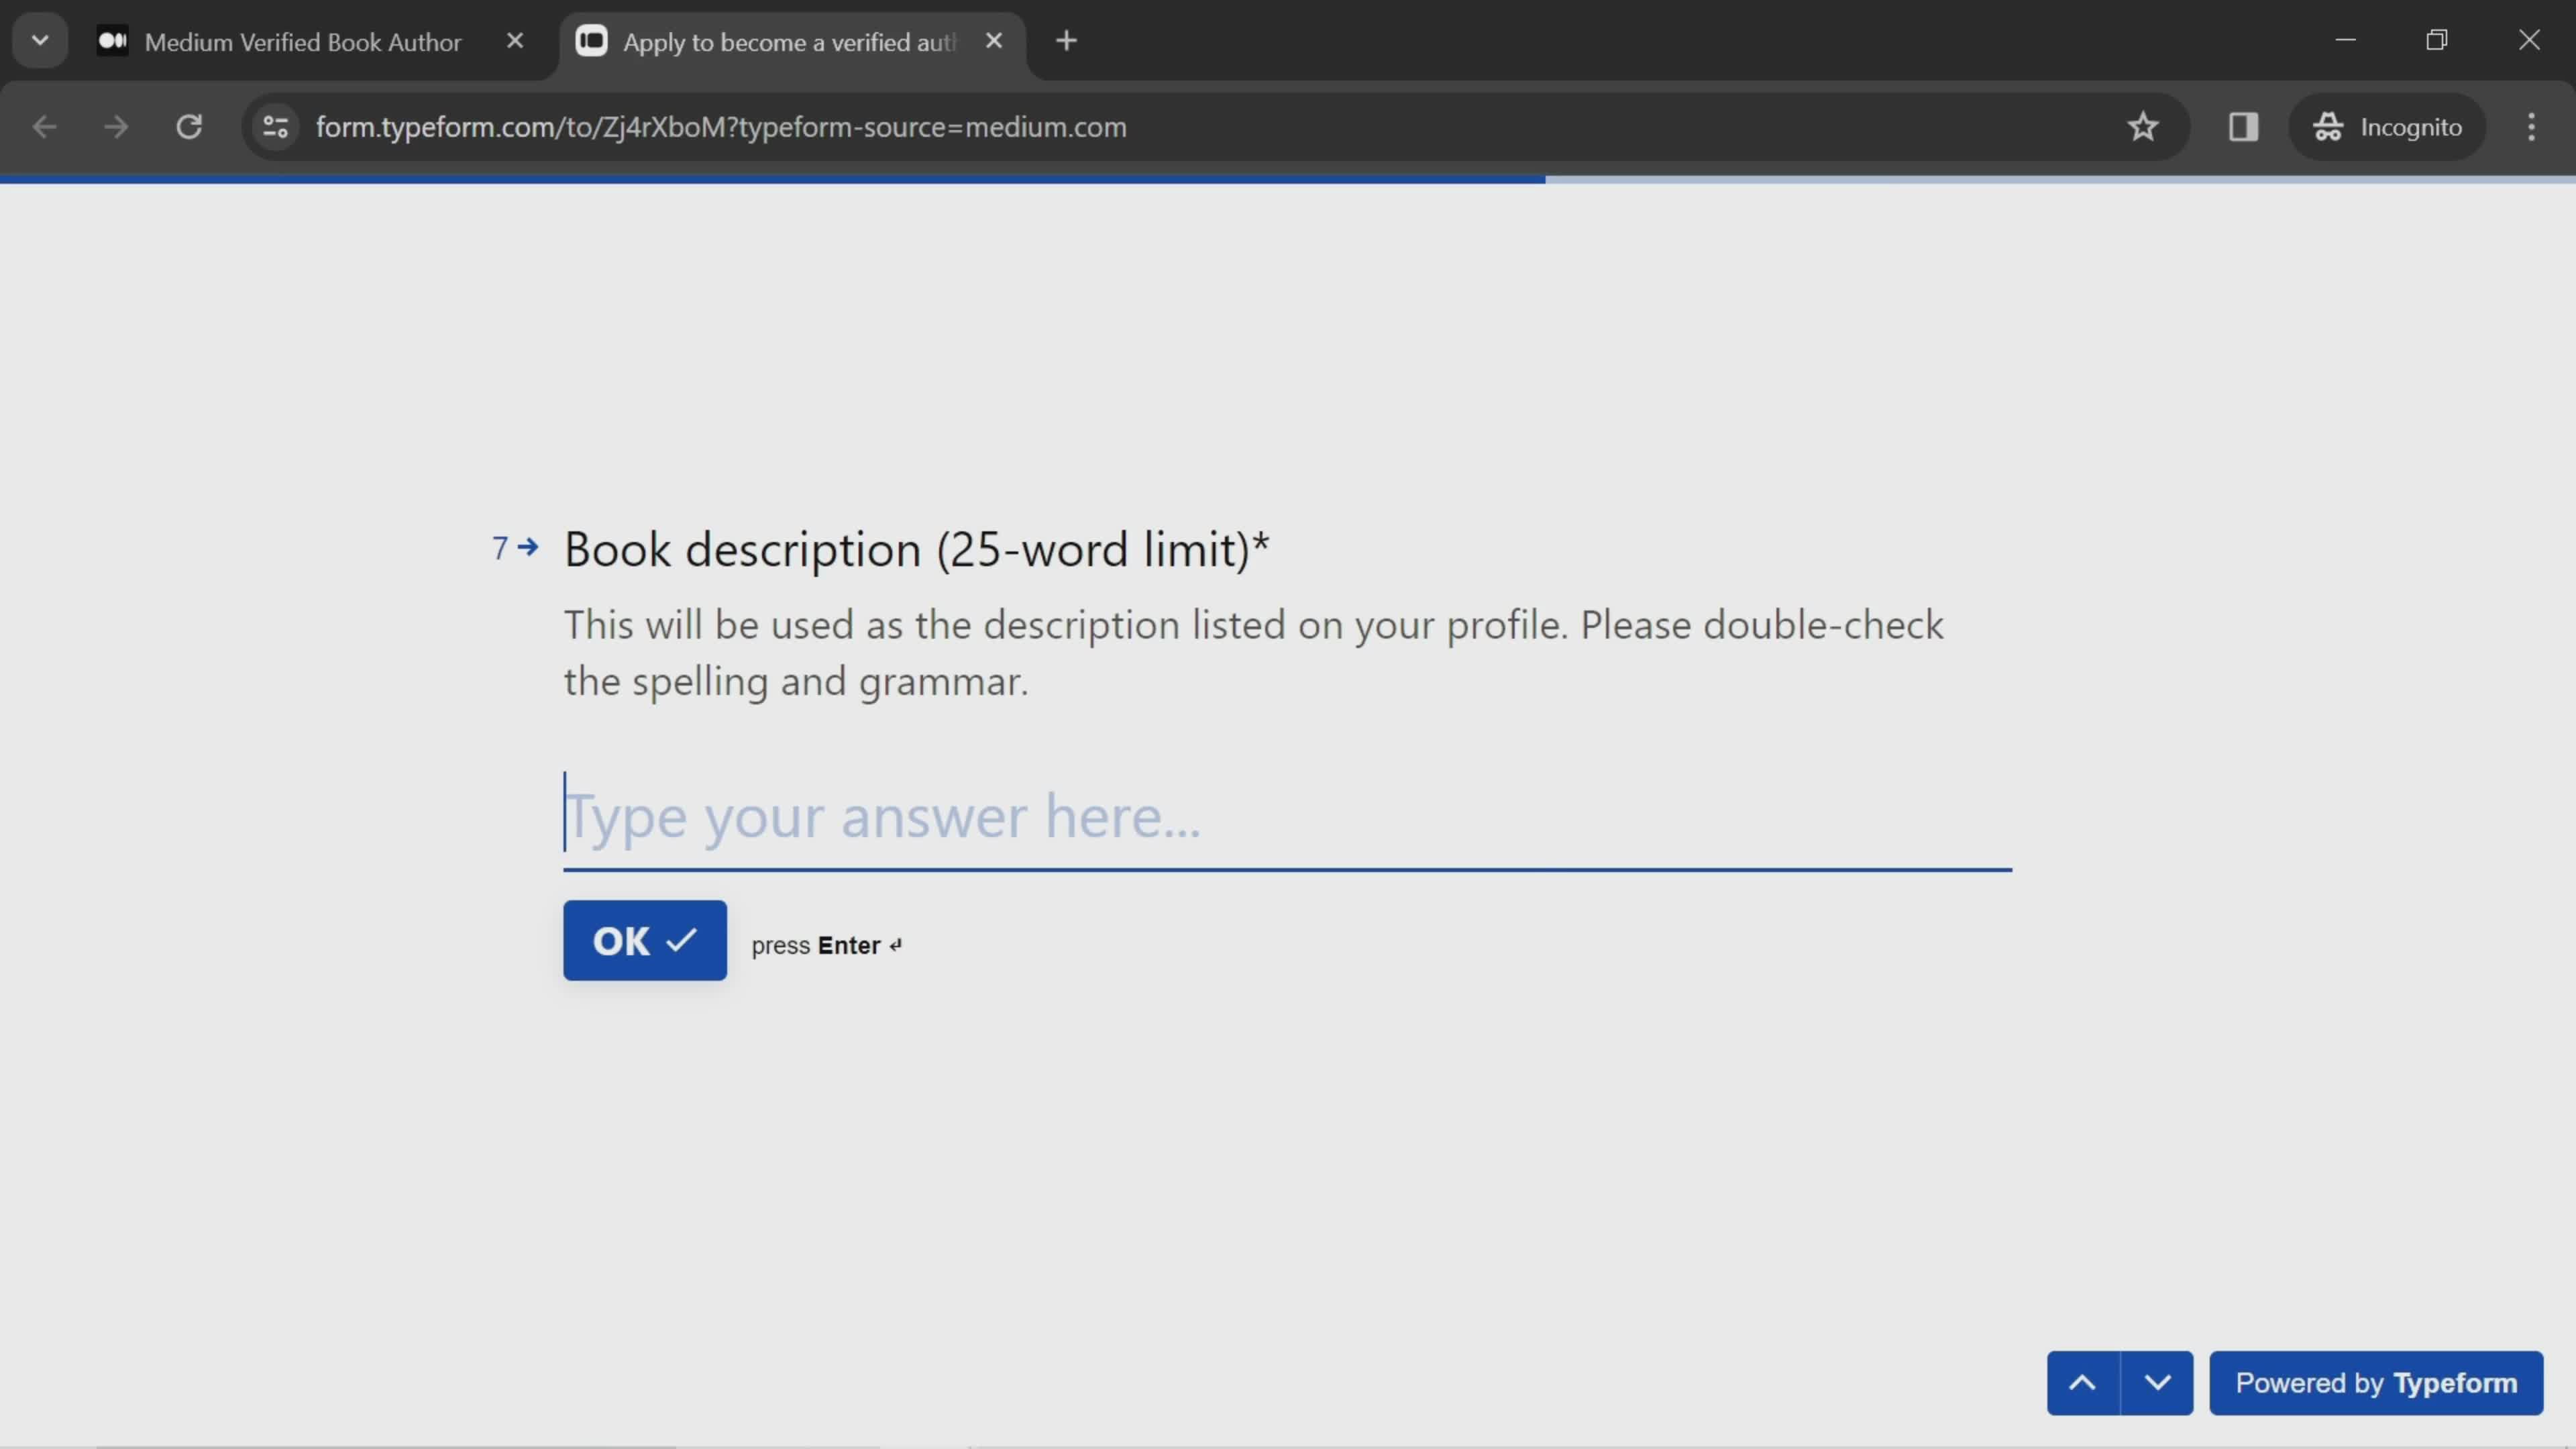Go back to the previous page
This screenshot has width=2576, height=1449.
pos(44,127)
